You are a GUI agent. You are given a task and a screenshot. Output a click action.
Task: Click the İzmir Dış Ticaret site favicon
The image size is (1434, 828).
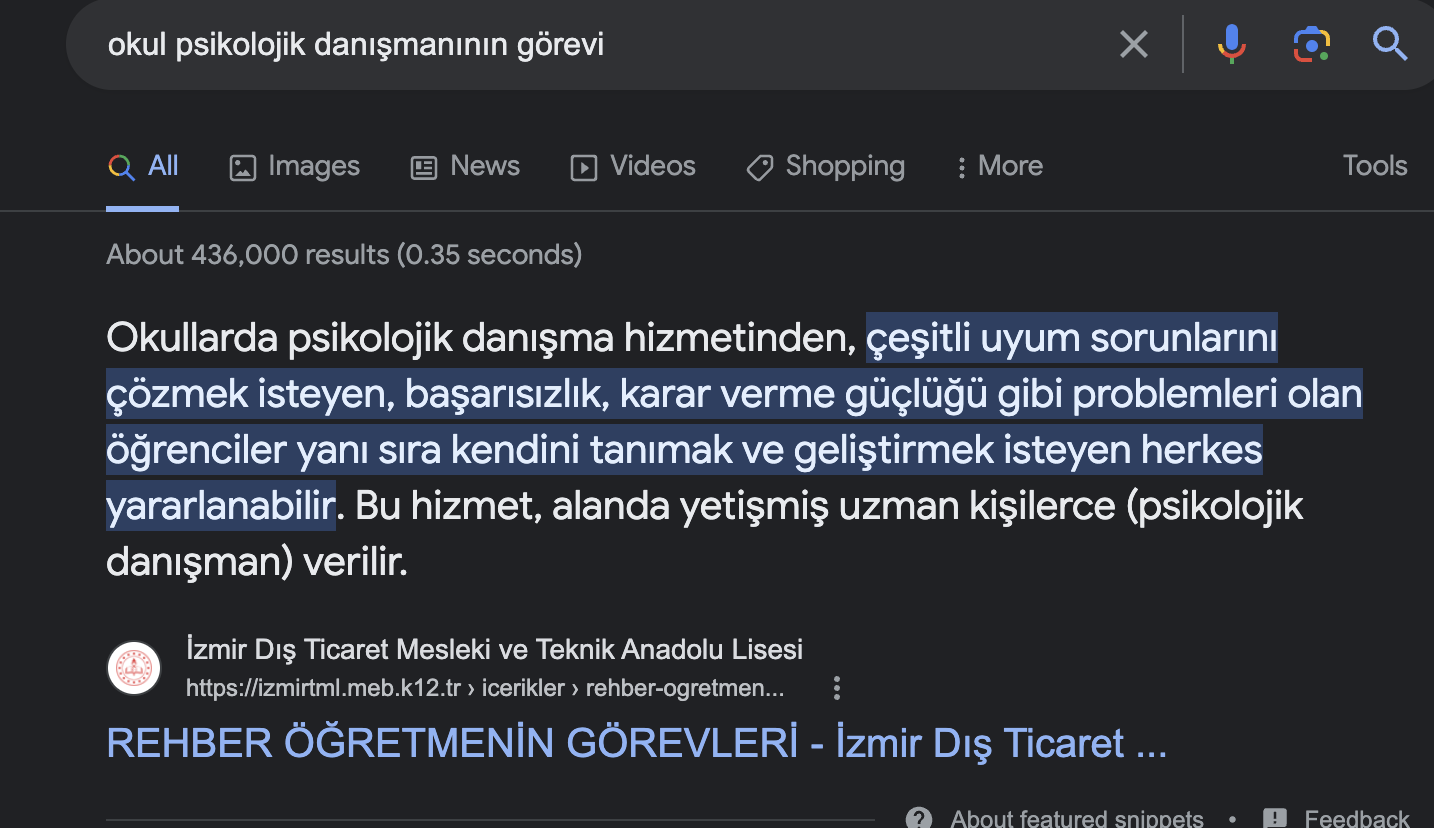(x=134, y=668)
